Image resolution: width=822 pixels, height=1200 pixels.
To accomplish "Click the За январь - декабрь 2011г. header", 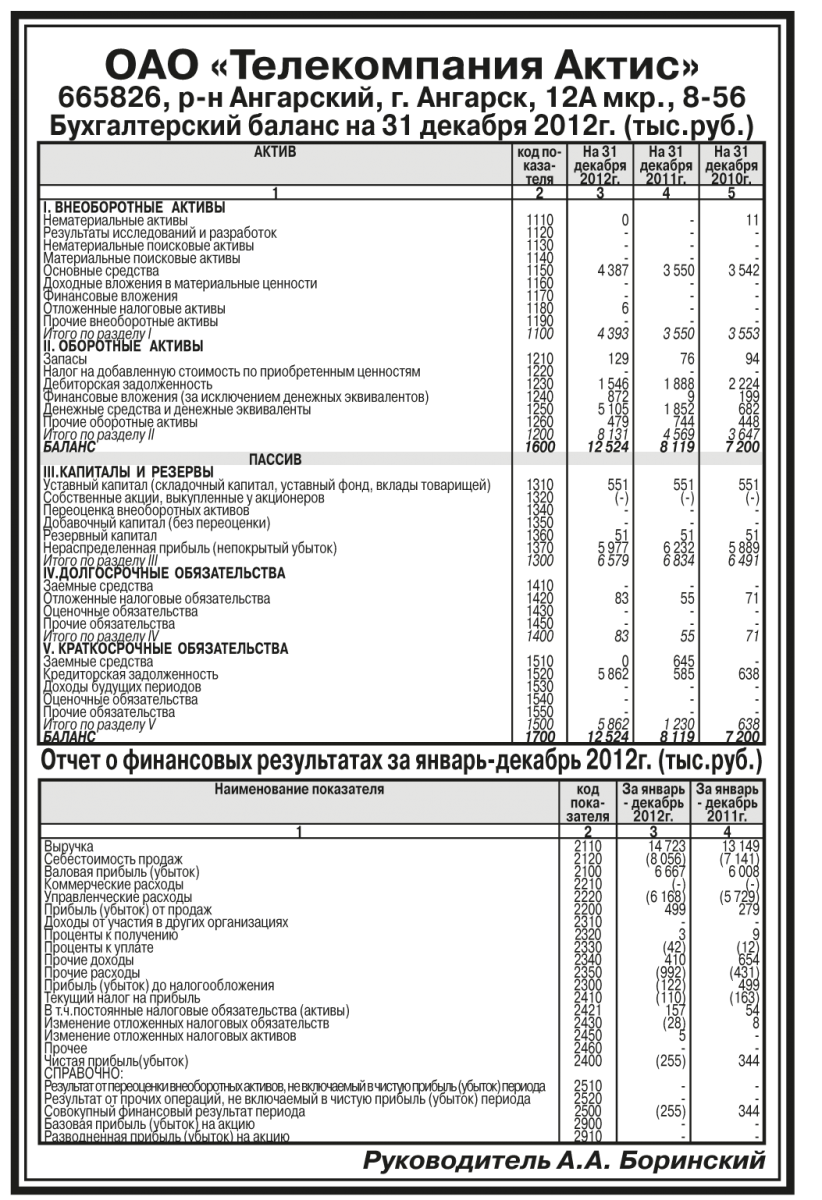I will [730, 803].
